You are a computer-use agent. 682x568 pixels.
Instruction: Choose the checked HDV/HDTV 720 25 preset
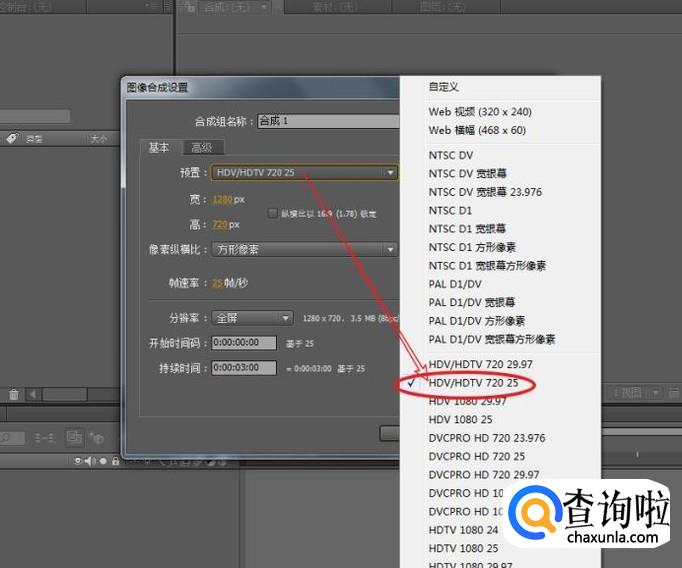coord(473,383)
